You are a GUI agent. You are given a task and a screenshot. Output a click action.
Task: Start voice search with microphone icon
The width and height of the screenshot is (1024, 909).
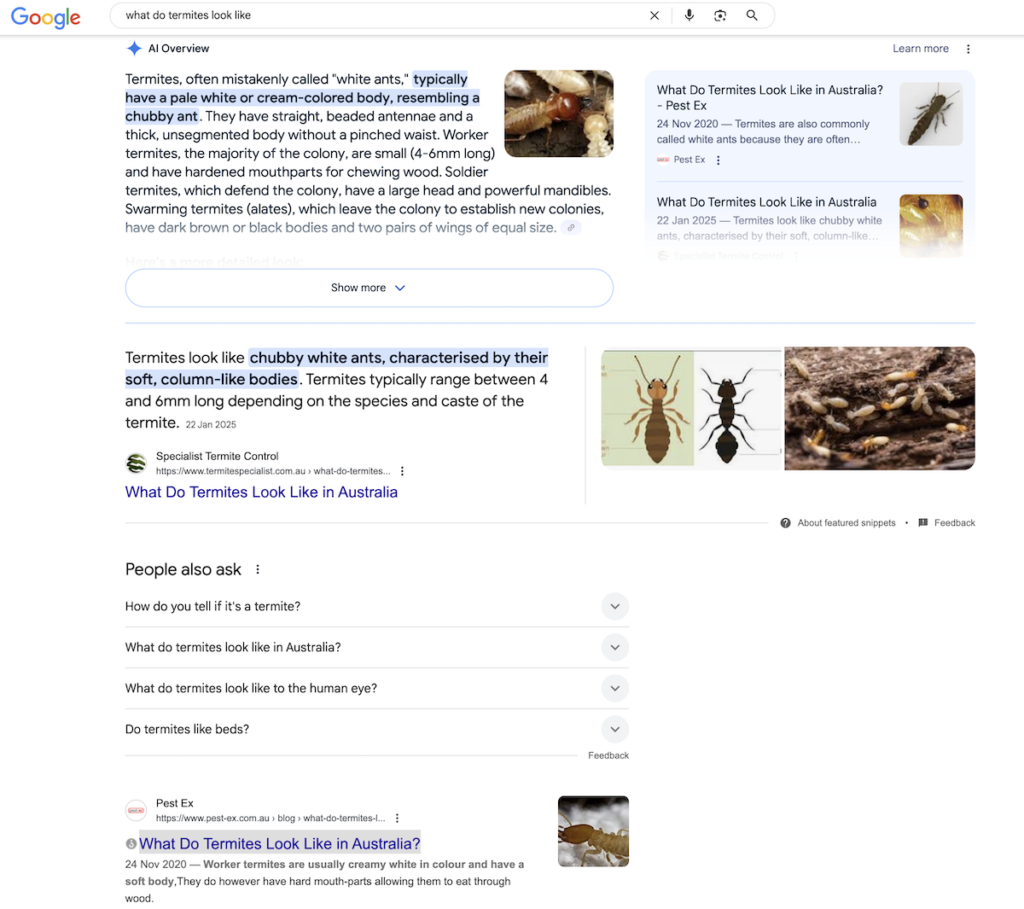[x=689, y=16]
